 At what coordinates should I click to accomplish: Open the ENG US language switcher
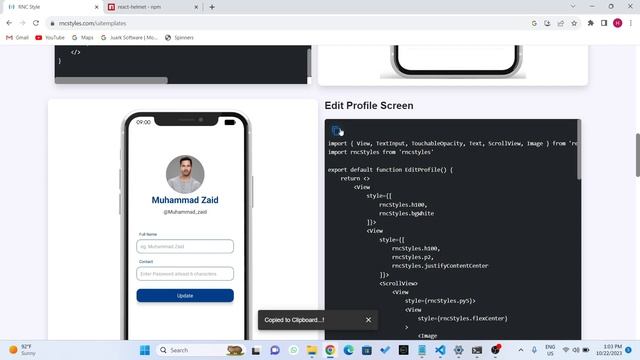550,350
